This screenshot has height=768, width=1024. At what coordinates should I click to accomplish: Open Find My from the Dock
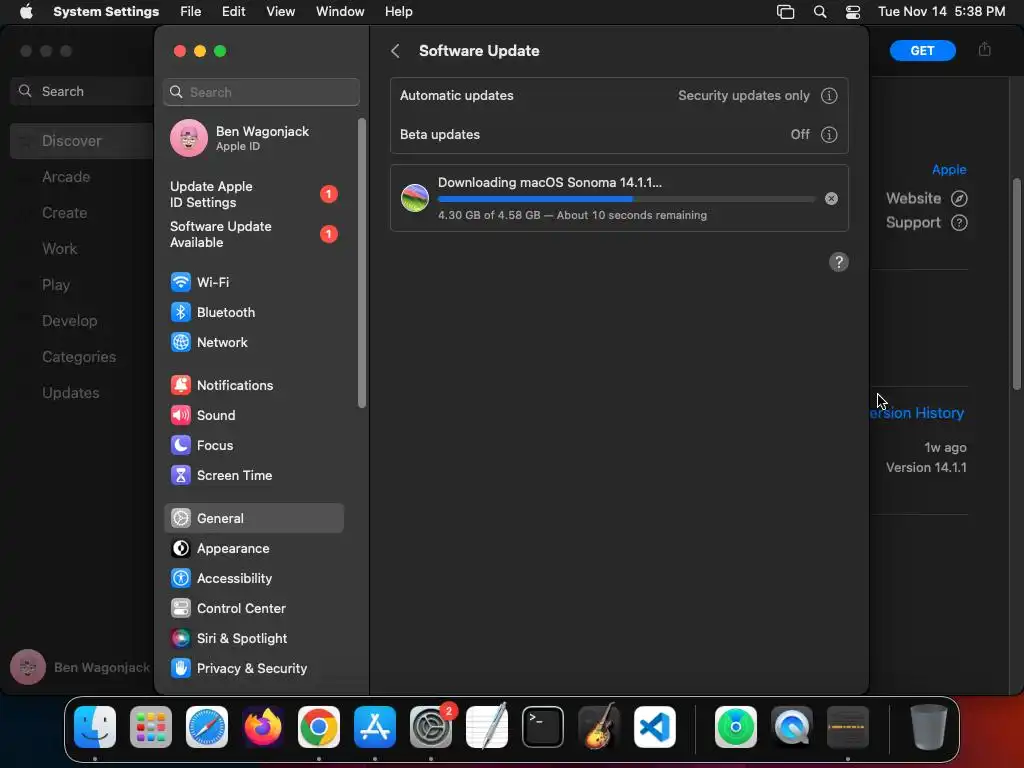[x=736, y=728]
